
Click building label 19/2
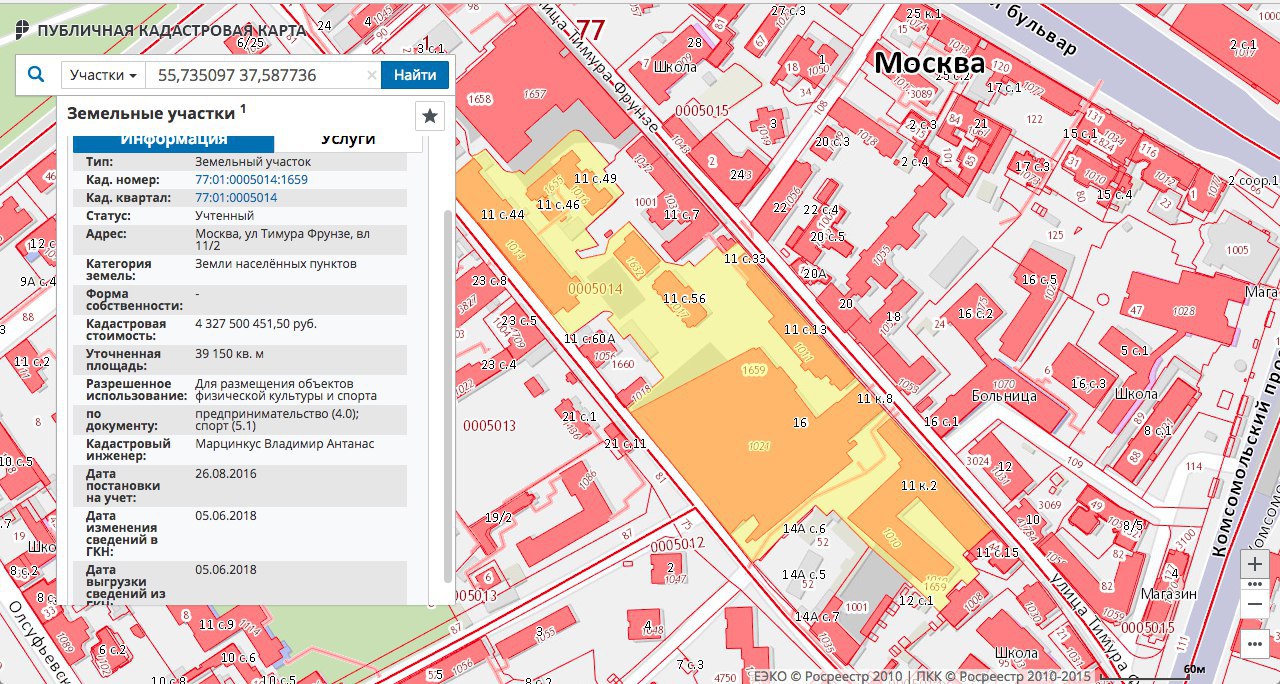click(x=498, y=518)
